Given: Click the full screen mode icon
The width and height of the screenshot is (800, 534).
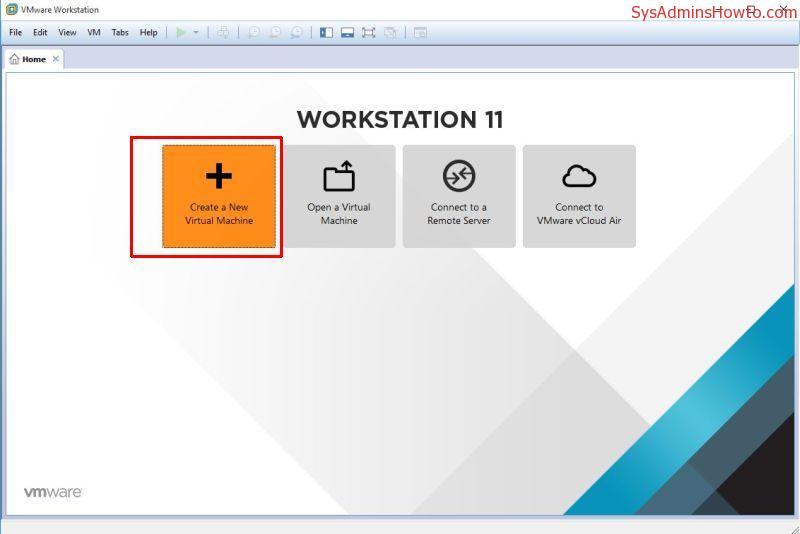Looking at the screenshot, I should pyautogui.click(x=368, y=33).
